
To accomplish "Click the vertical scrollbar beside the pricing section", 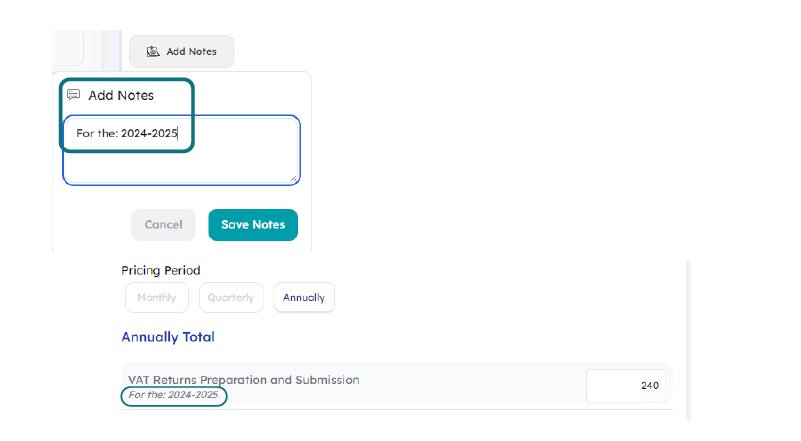I will pyautogui.click(x=688, y=340).
